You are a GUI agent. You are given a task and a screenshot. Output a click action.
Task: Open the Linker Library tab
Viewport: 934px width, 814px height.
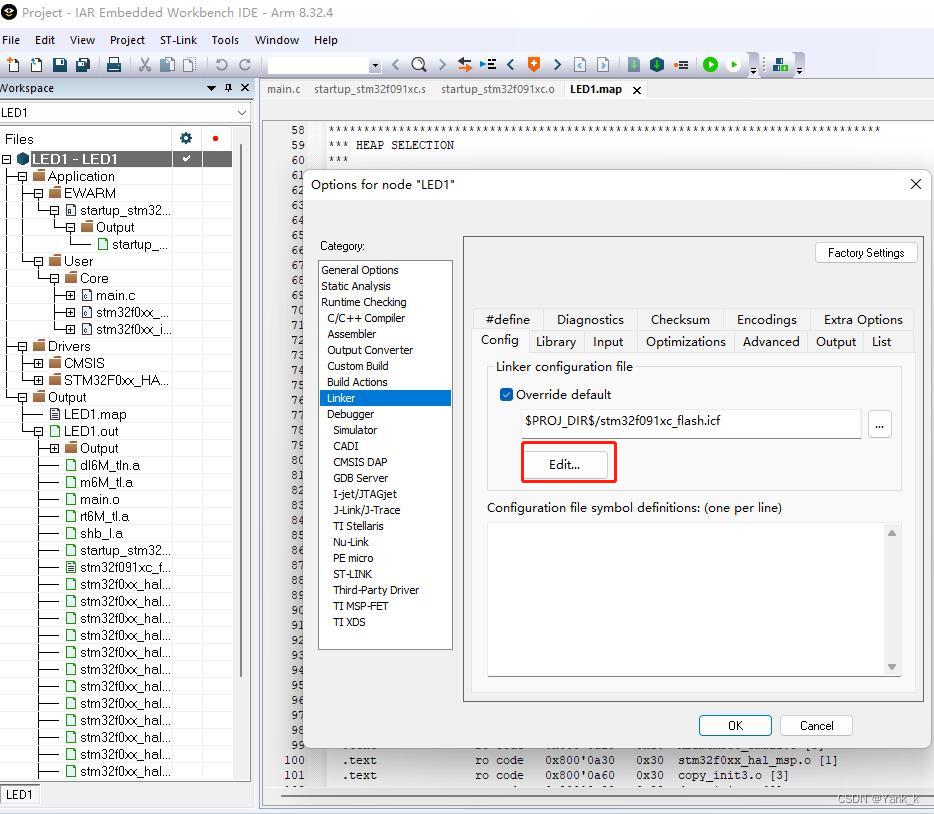point(556,342)
